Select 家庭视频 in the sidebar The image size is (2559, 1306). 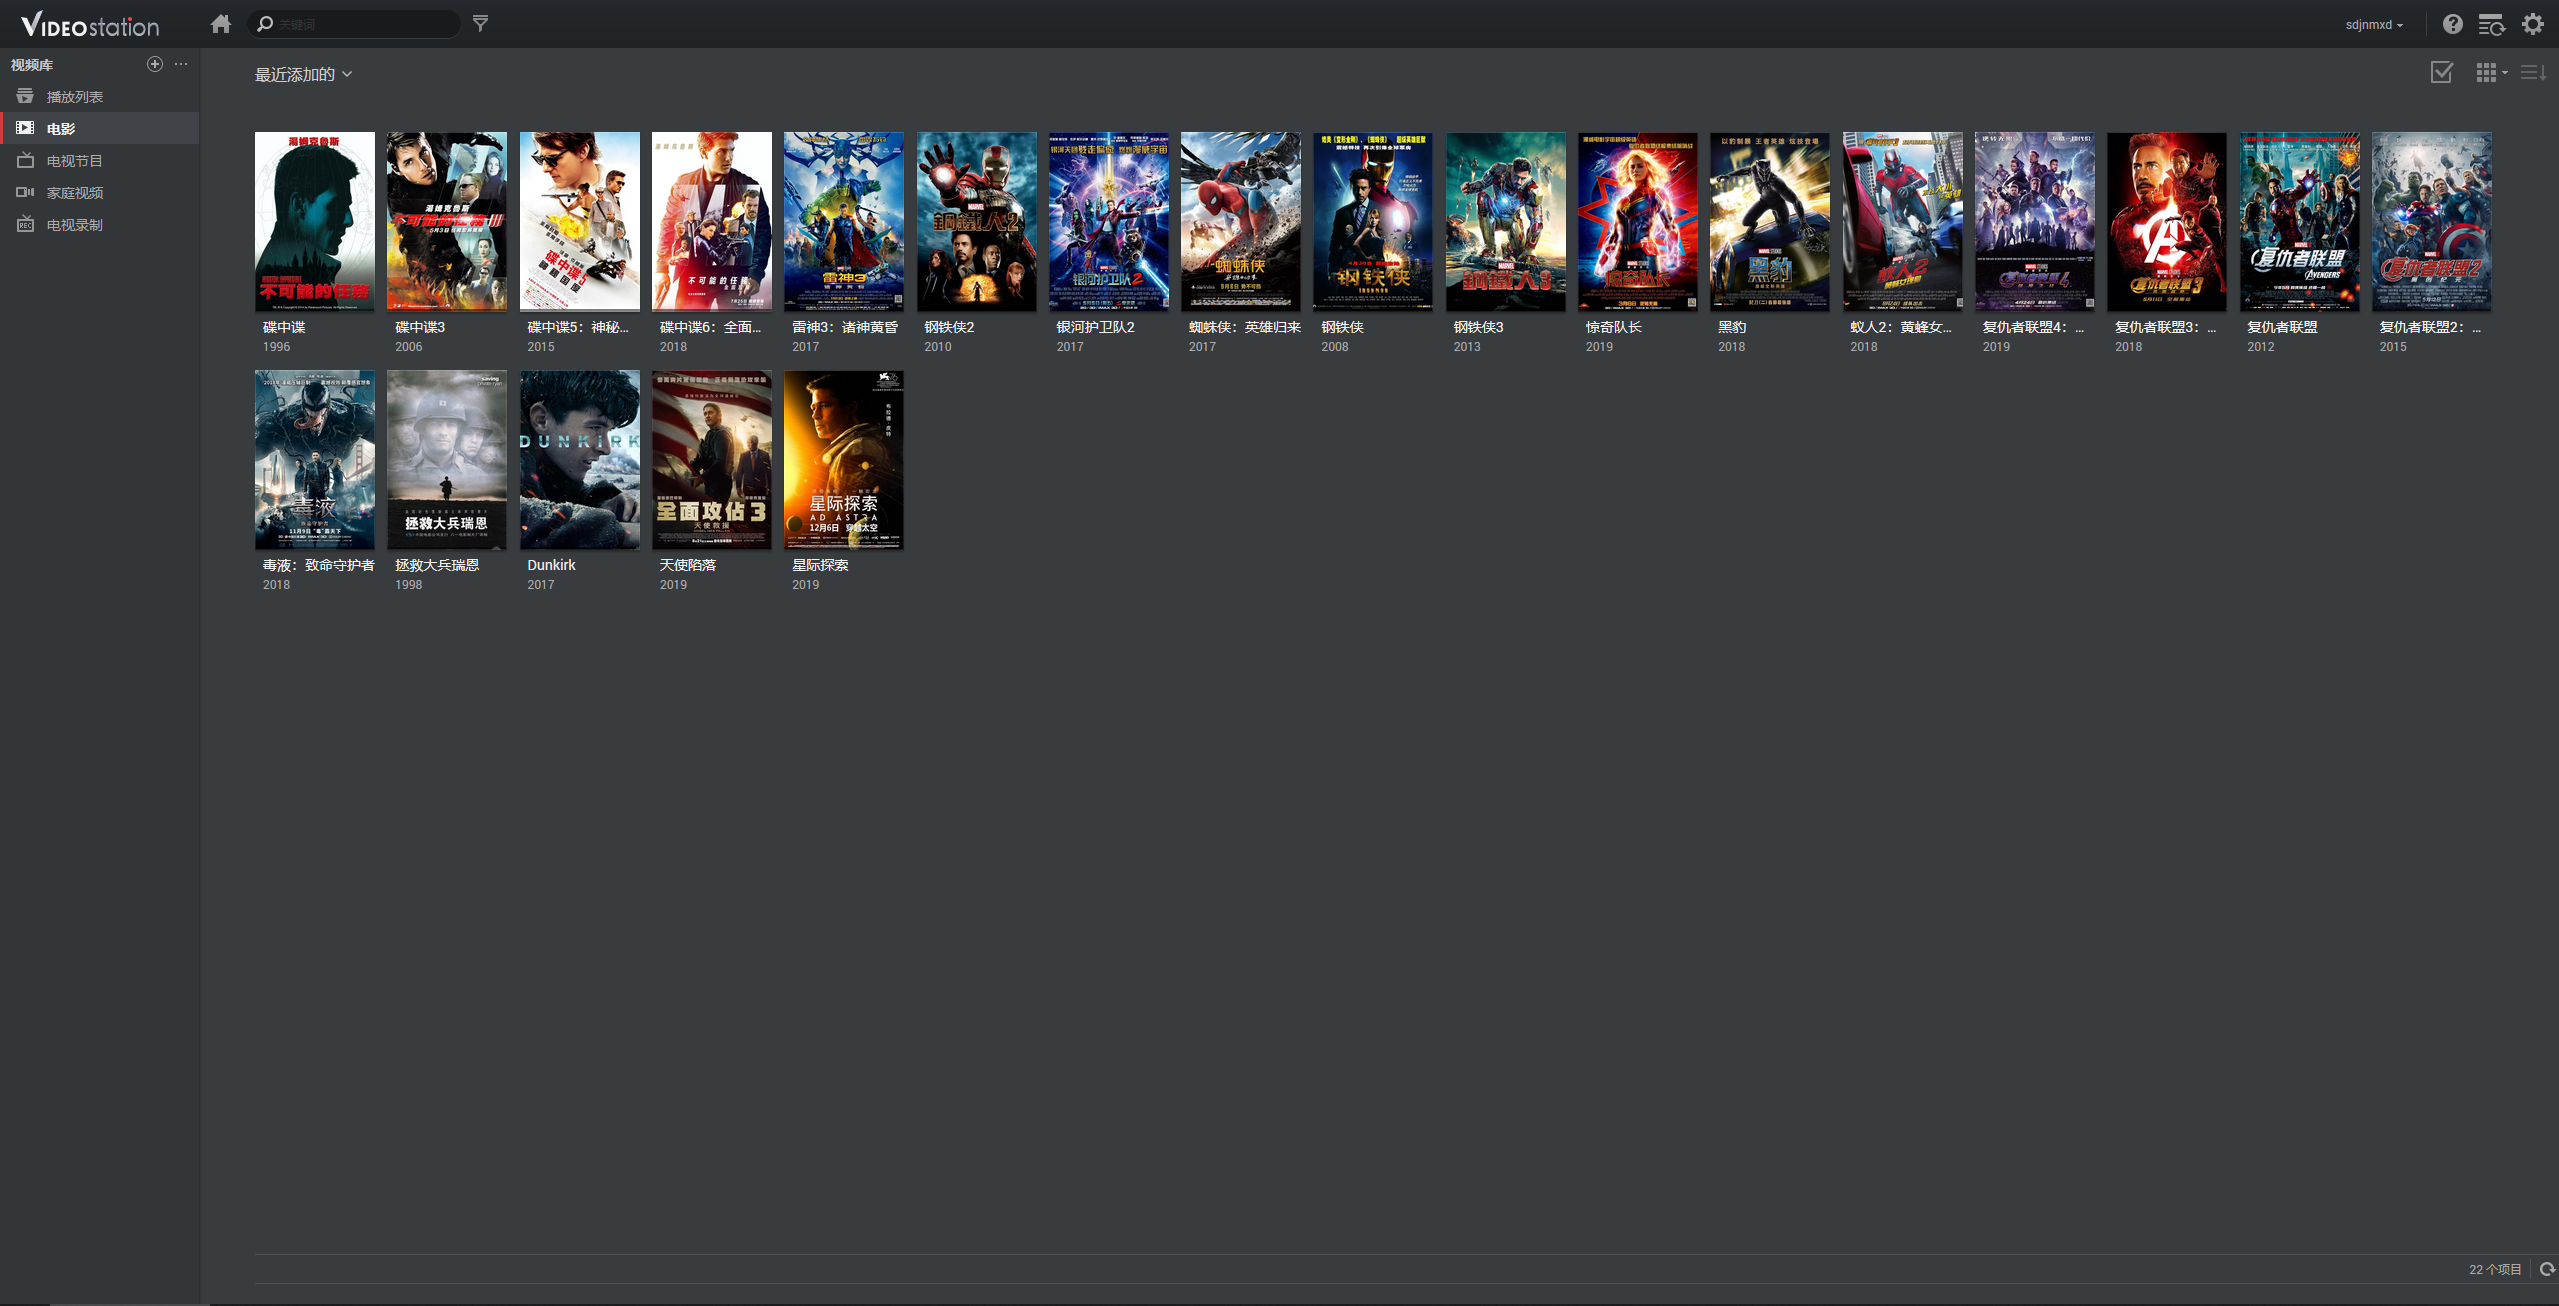[100, 193]
